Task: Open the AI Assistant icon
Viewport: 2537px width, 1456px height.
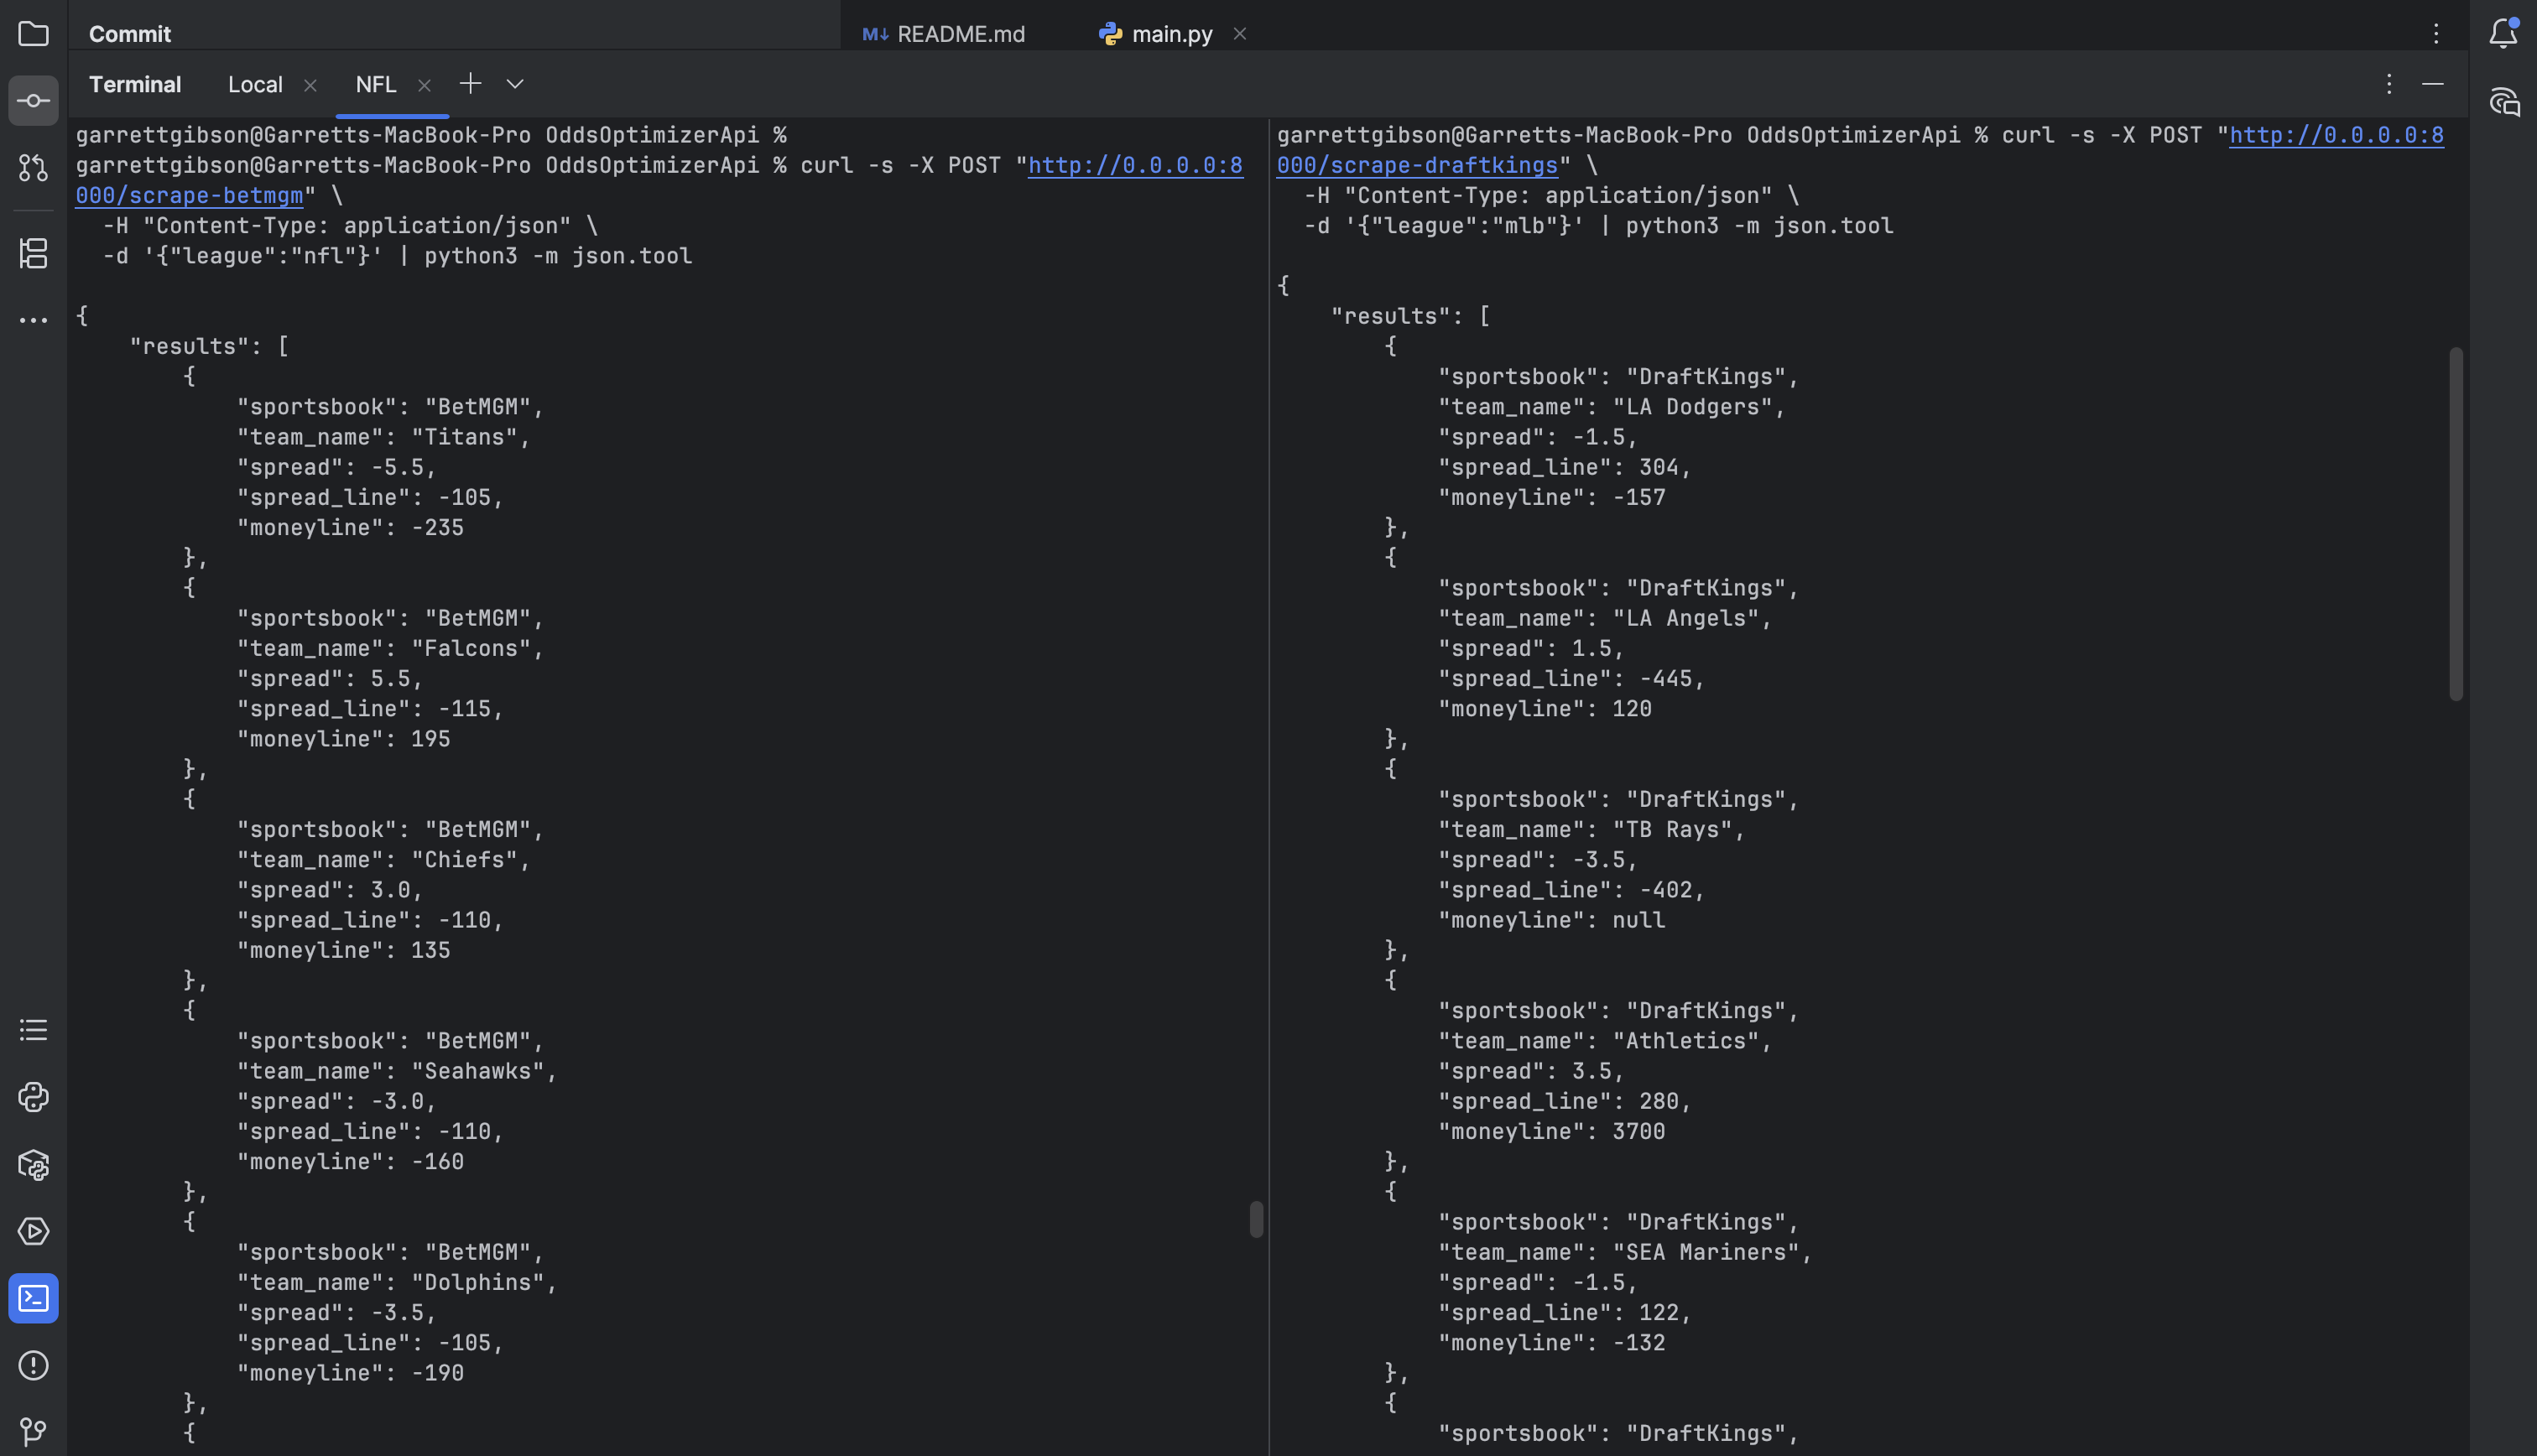Action: pyautogui.click(x=2503, y=101)
